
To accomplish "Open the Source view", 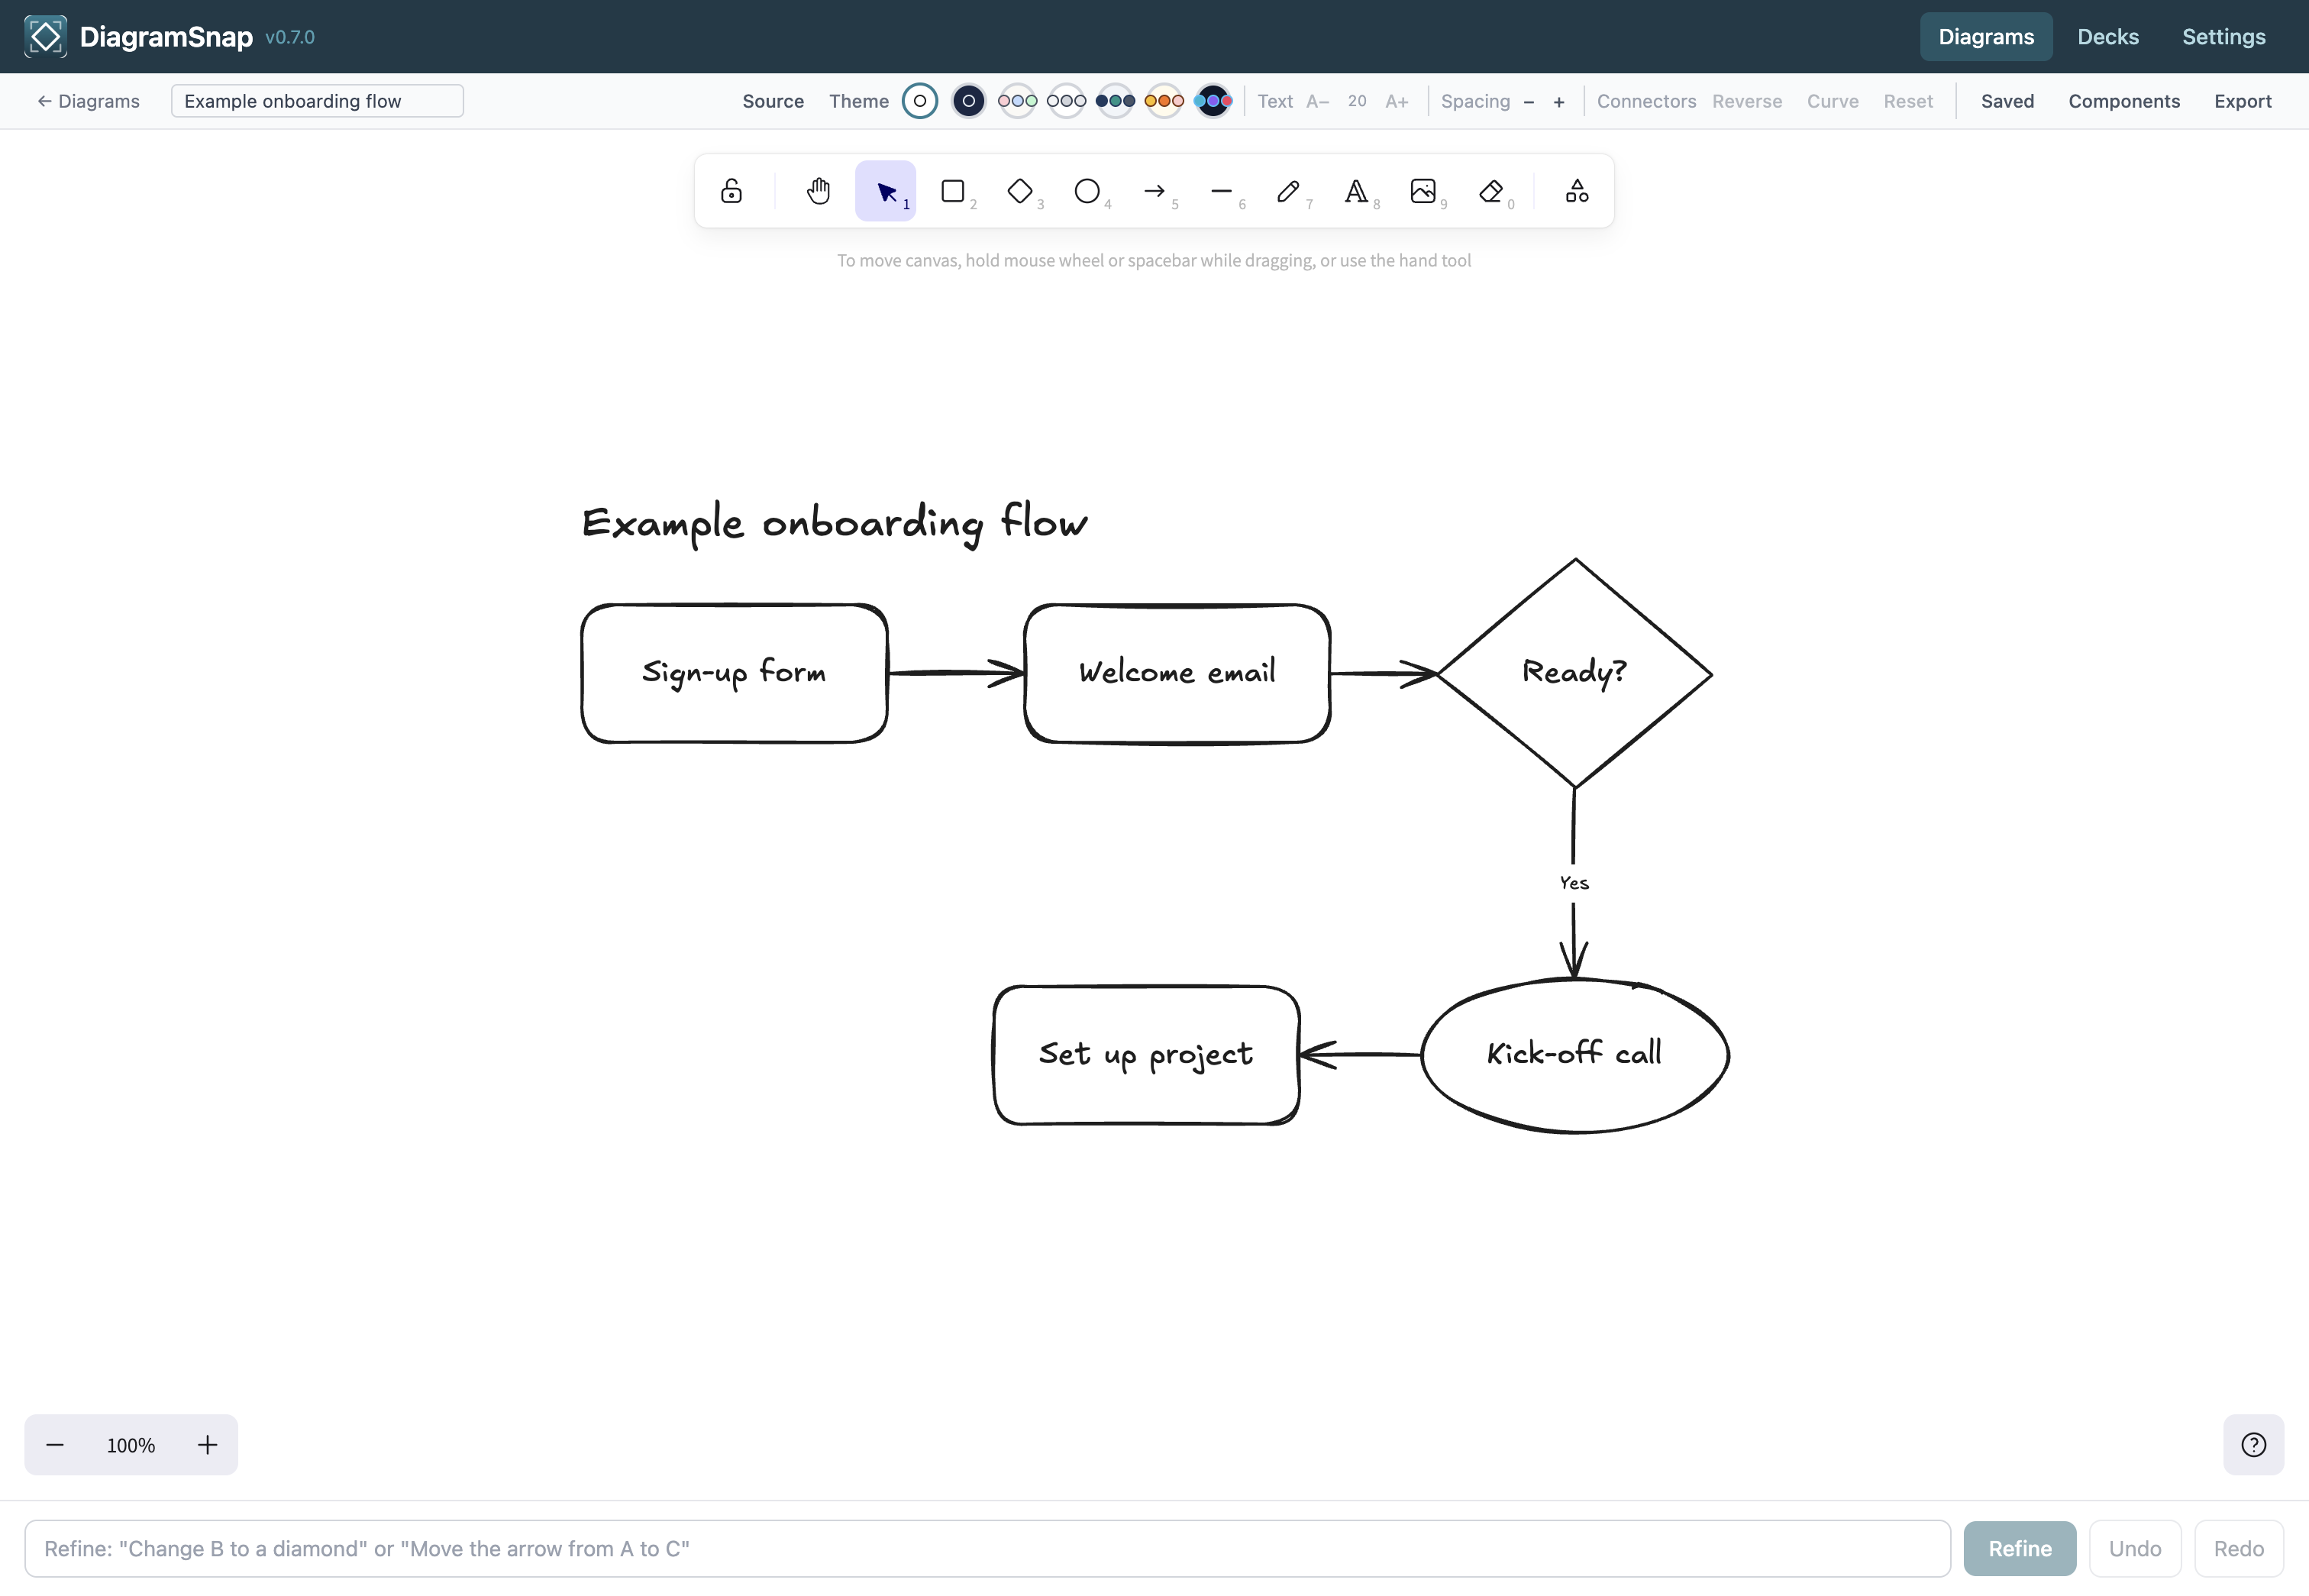I will (x=773, y=101).
